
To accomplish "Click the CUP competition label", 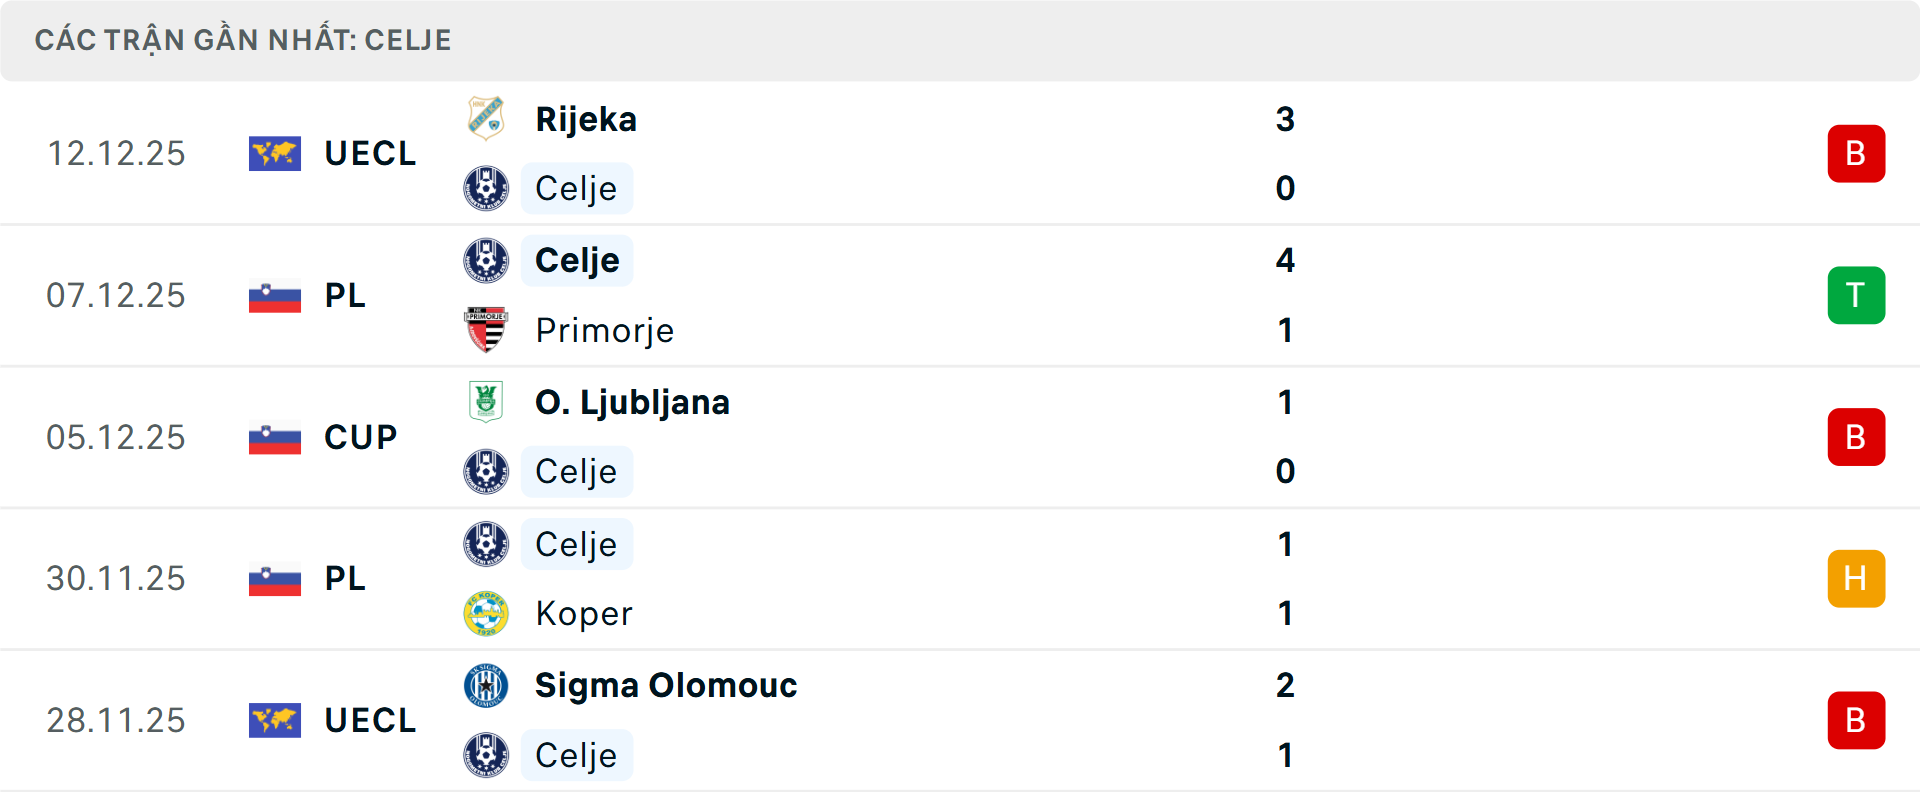I will 361,437.
